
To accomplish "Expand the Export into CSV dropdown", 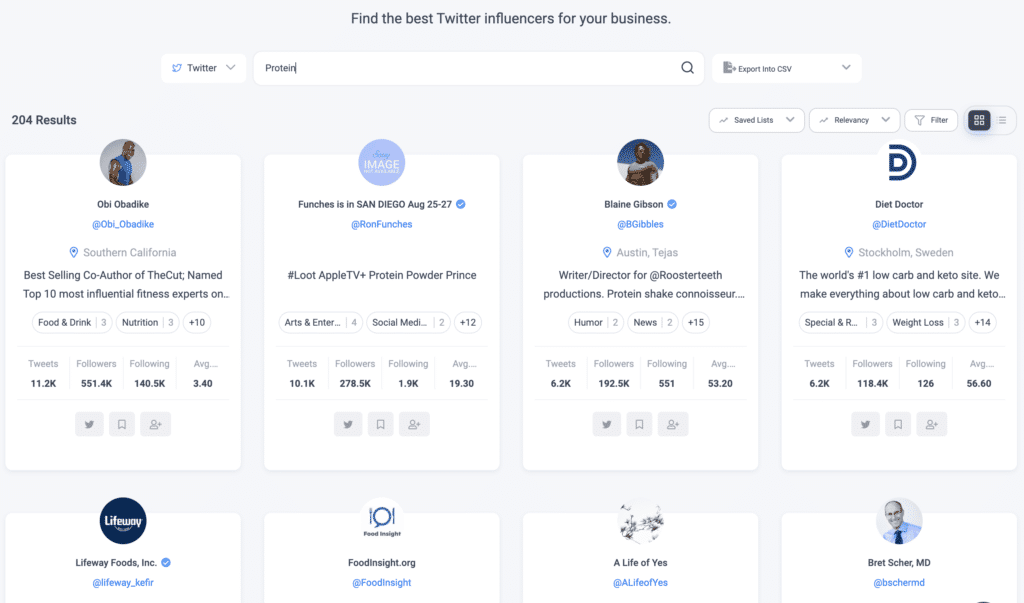I will (786, 68).
